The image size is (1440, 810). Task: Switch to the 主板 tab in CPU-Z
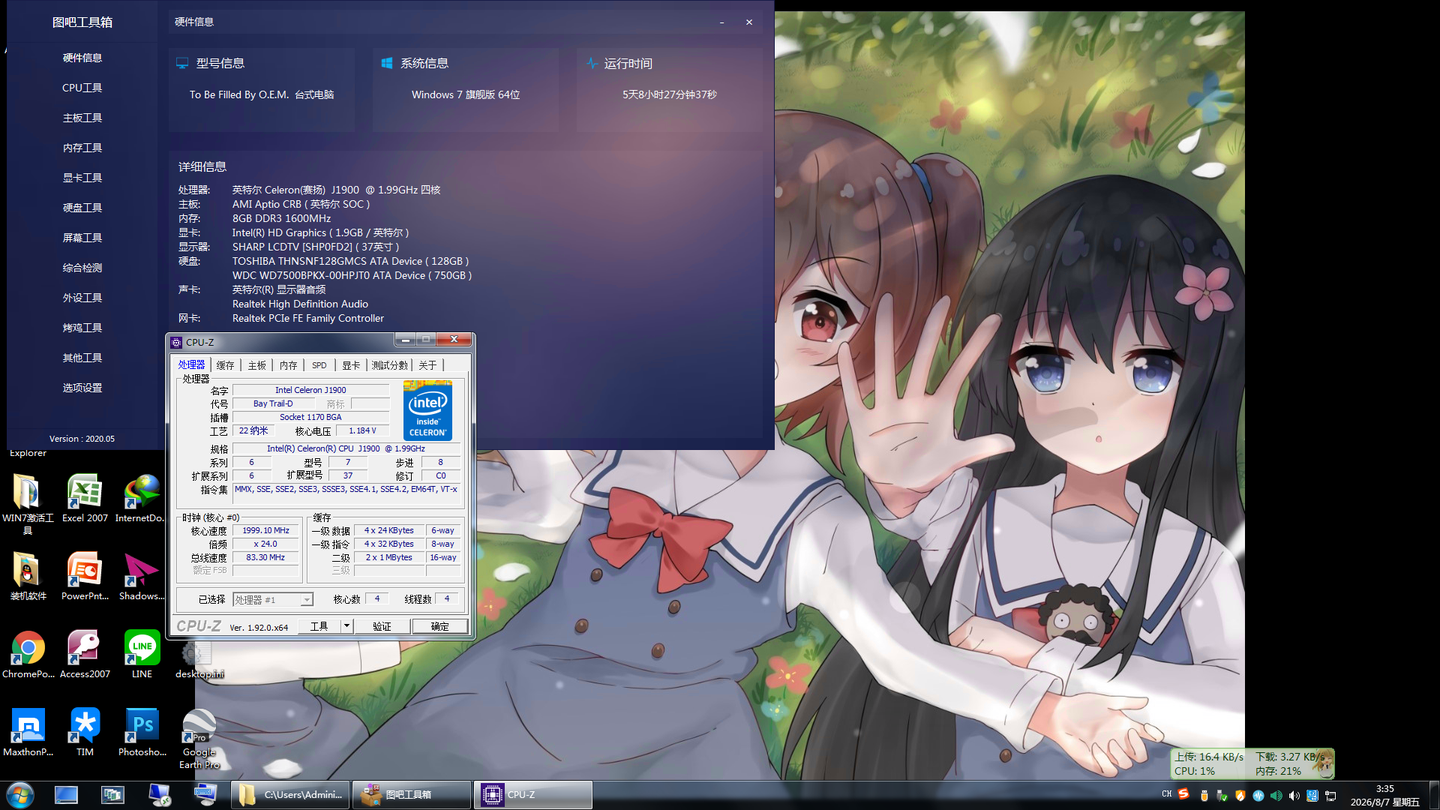pyautogui.click(x=257, y=365)
